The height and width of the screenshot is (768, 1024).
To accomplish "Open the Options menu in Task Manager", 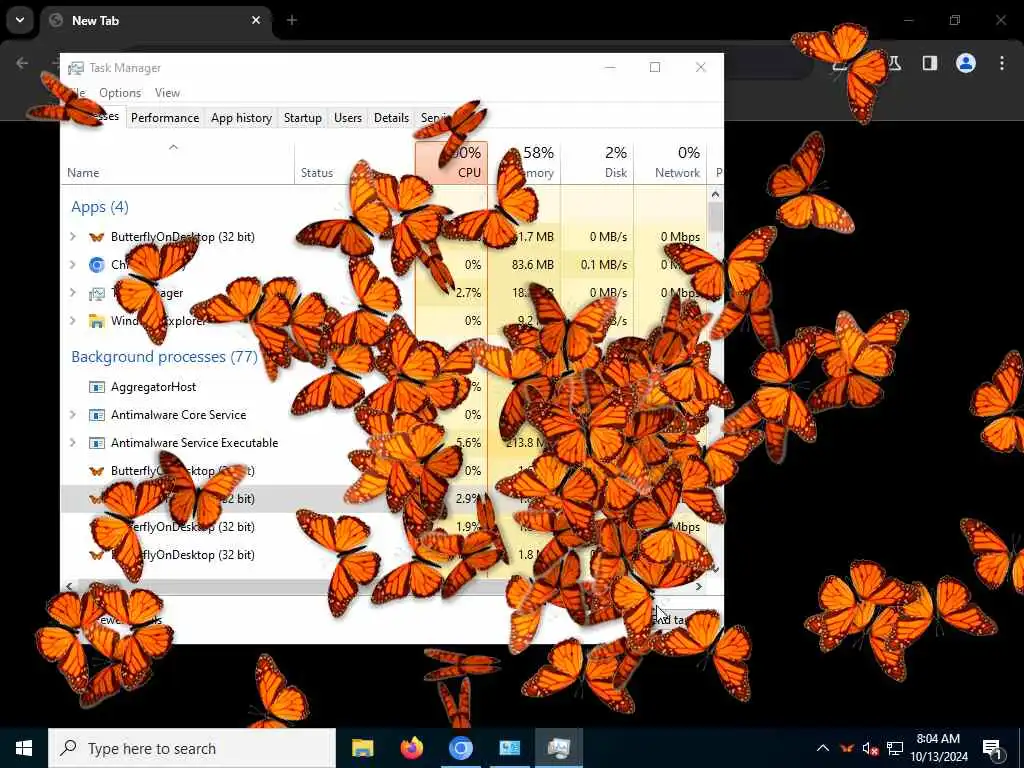I will coord(120,93).
